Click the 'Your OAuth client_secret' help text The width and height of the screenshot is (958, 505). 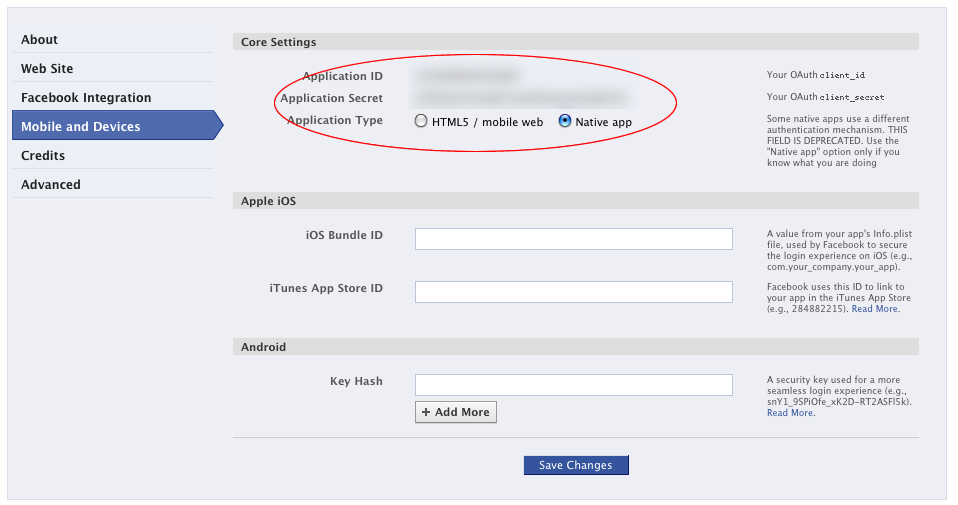point(825,97)
